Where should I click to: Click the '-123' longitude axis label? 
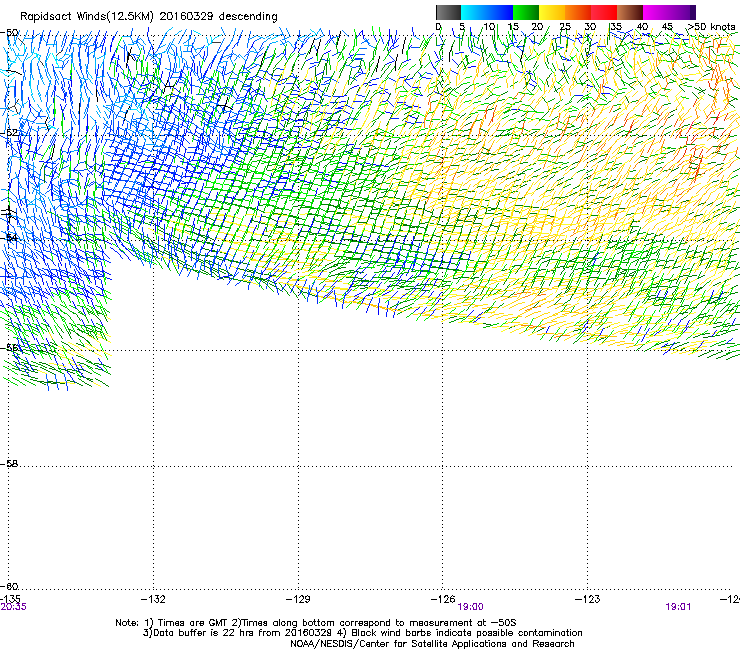[x=587, y=599]
